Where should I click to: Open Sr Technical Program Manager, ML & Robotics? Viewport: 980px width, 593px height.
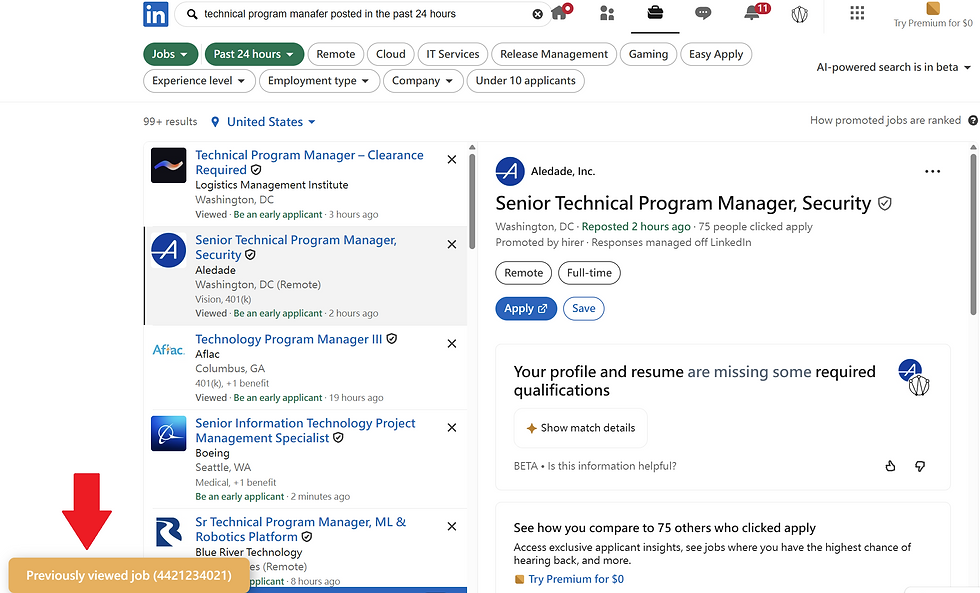301,529
